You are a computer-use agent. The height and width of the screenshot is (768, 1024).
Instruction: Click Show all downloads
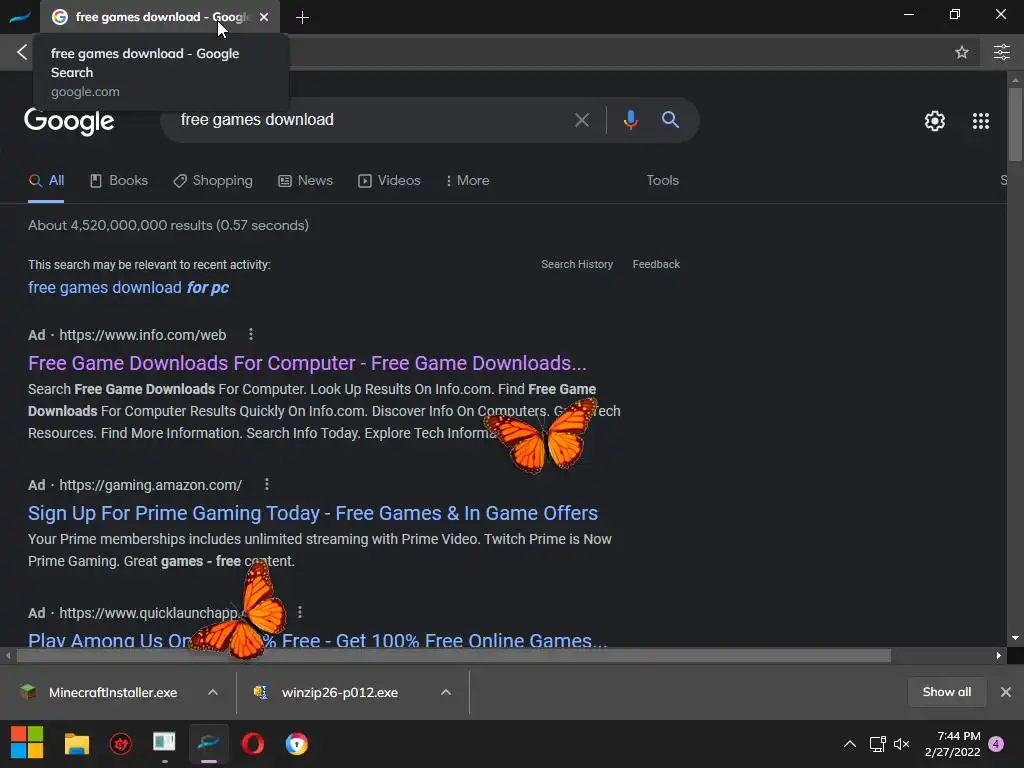(946, 692)
